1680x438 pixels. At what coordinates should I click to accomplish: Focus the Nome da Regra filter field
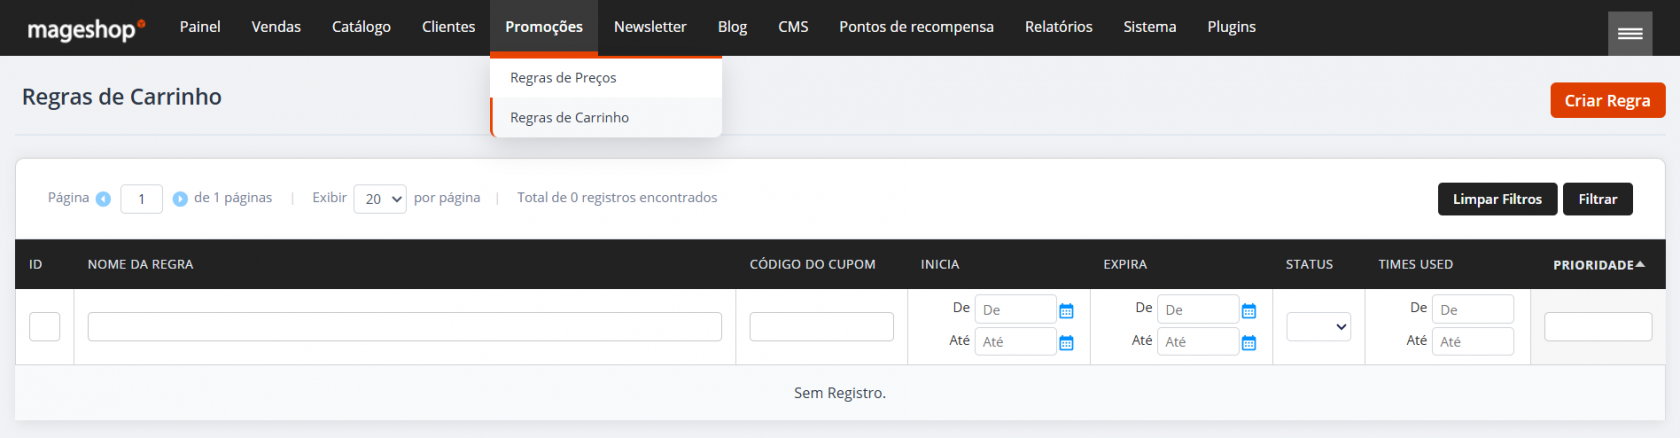(x=404, y=327)
